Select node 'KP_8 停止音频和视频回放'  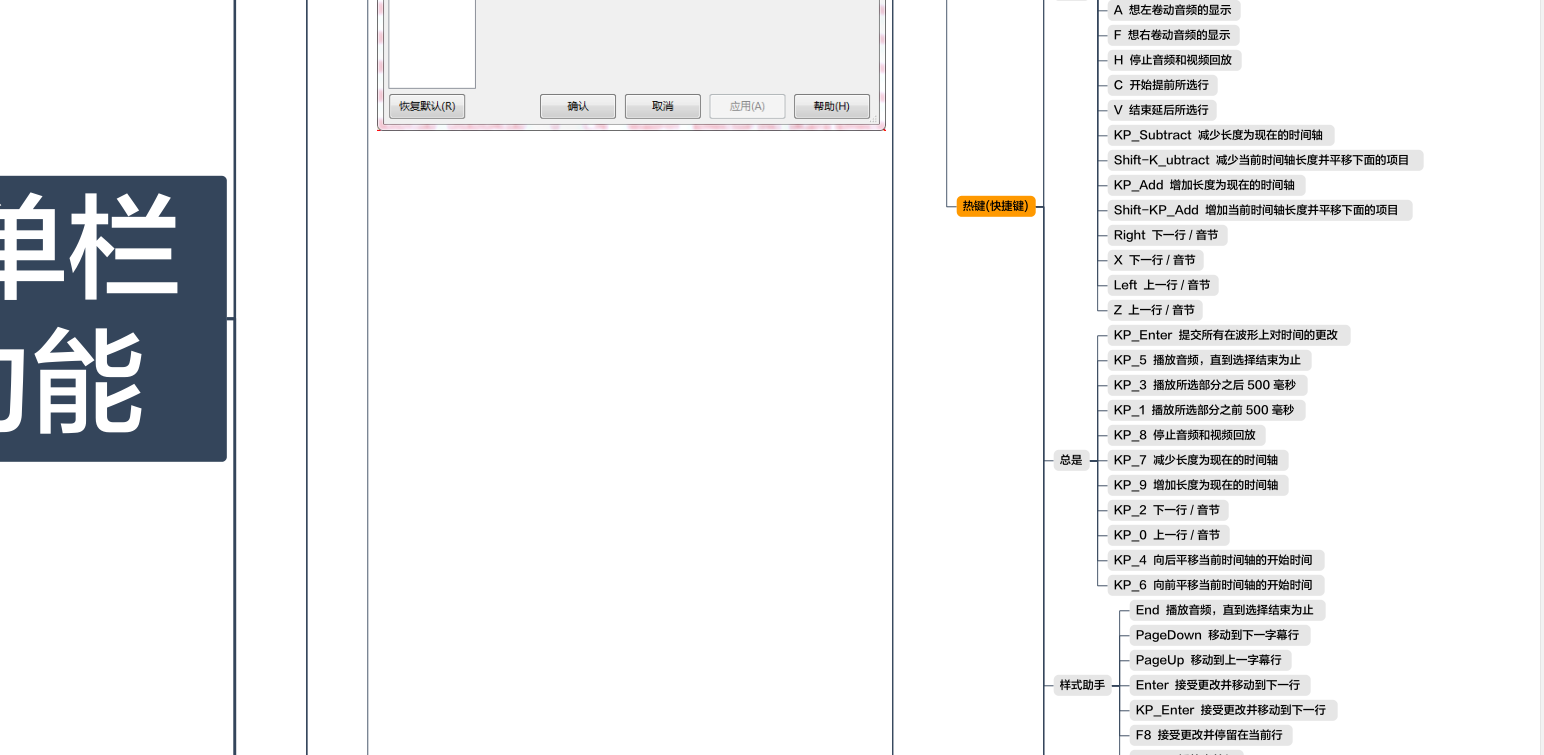click(x=1186, y=435)
